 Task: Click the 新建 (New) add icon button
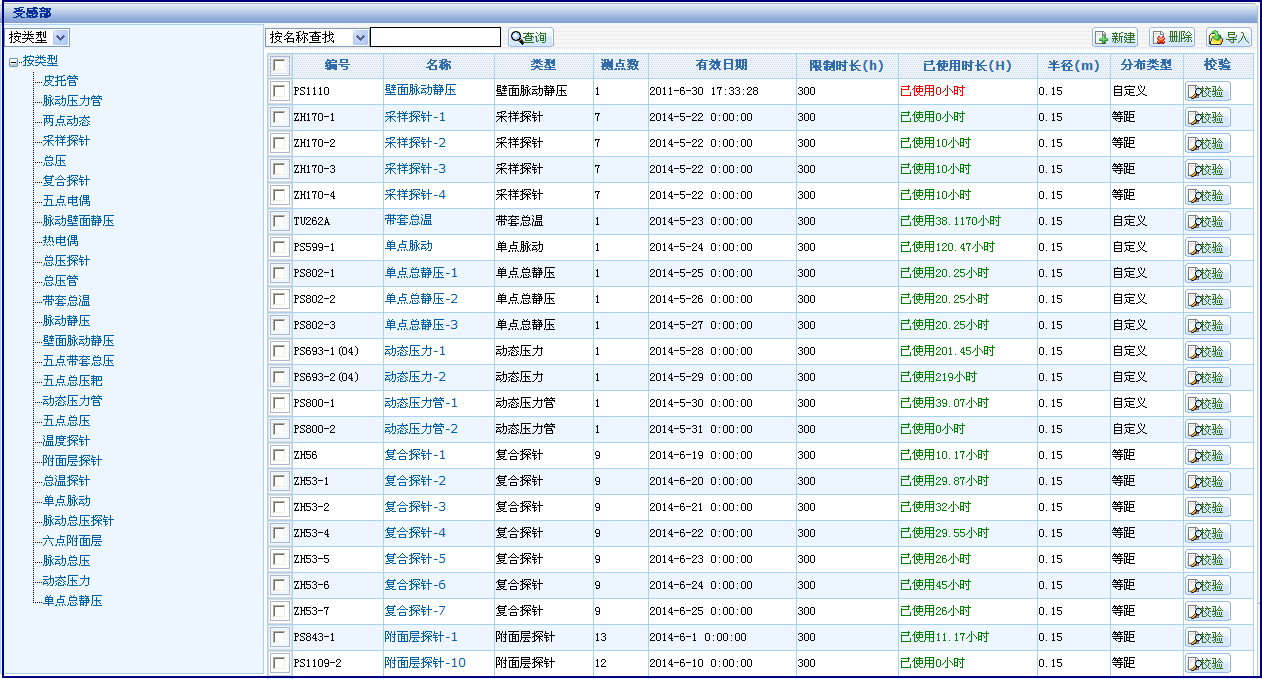(1115, 37)
